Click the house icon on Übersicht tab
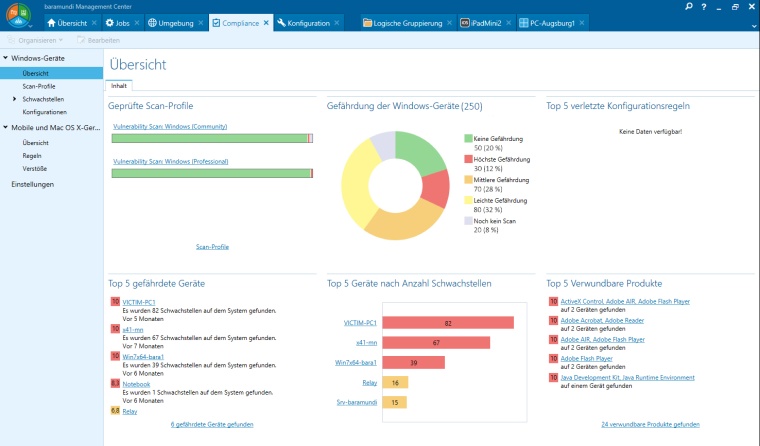 pyautogui.click(x=52, y=23)
